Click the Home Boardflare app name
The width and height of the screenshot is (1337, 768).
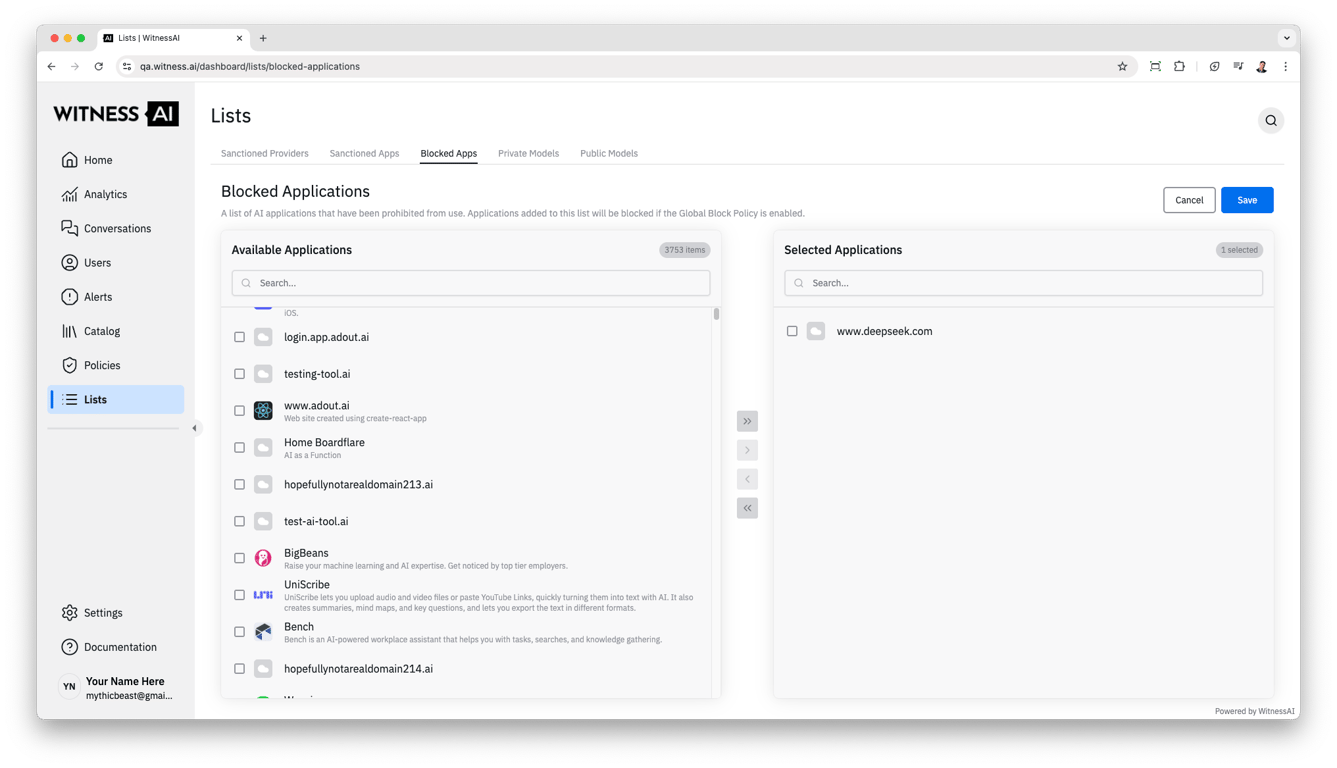click(x=324, y=442)
